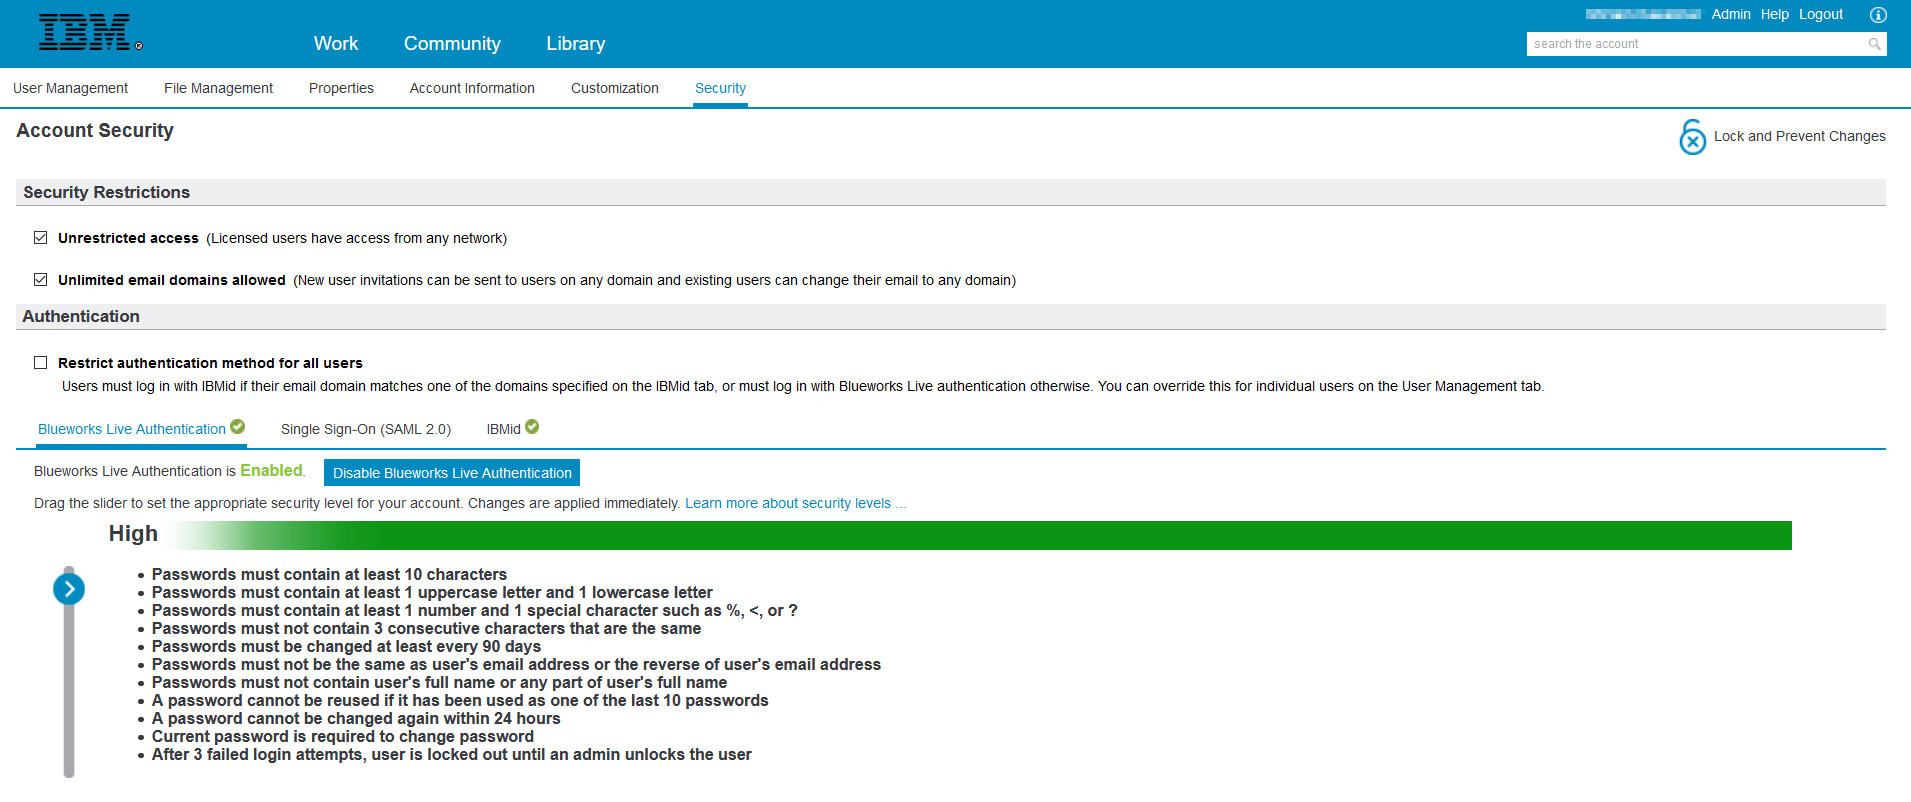Open the Work menu
The width and height of the screenshot is (1911, 802).
tap(336, 44)
